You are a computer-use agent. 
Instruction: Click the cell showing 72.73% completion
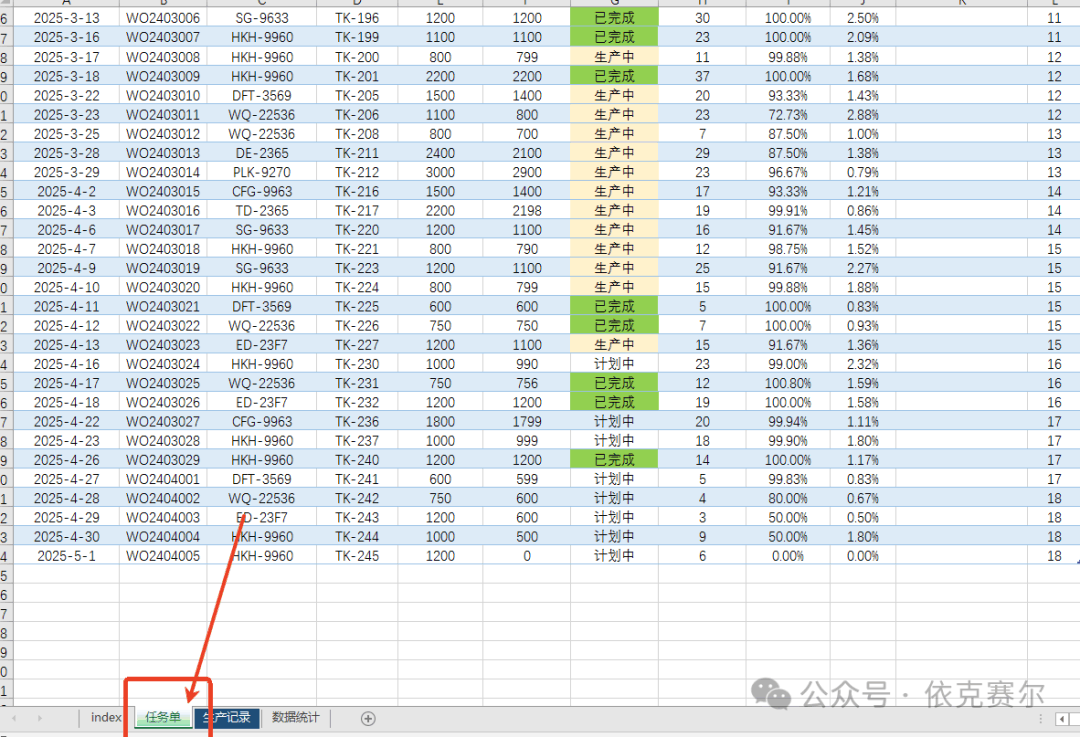pyautogui.click(x=788, y=115)
